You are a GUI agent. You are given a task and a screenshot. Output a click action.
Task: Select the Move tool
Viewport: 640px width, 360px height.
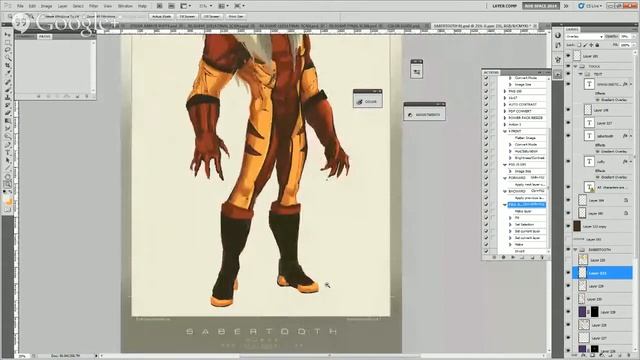coord(8,34)
